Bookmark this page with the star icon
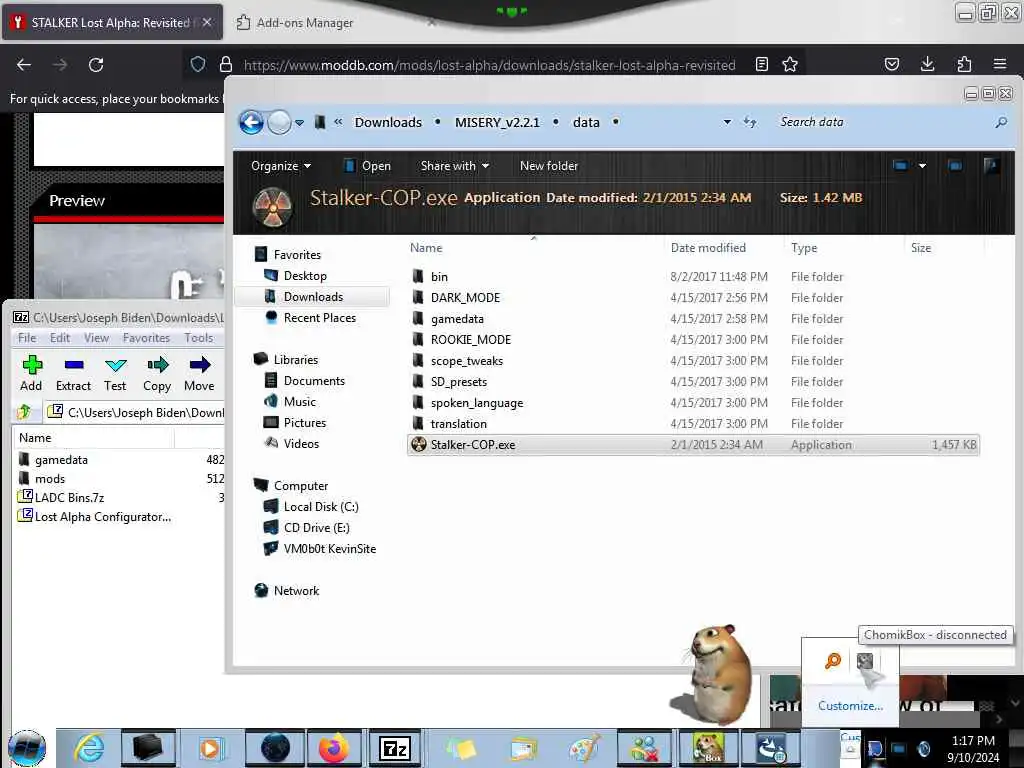Image resolution: width=1024 pixels, height=768 pixels. click(x=790, y=65)
